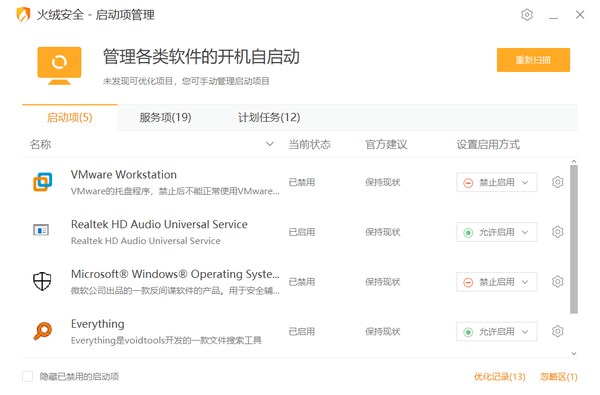This screenshot has width=600, height=395.
Task: Click 已禁用 status of Microsoft Windows row
Action: pos(302,282)
